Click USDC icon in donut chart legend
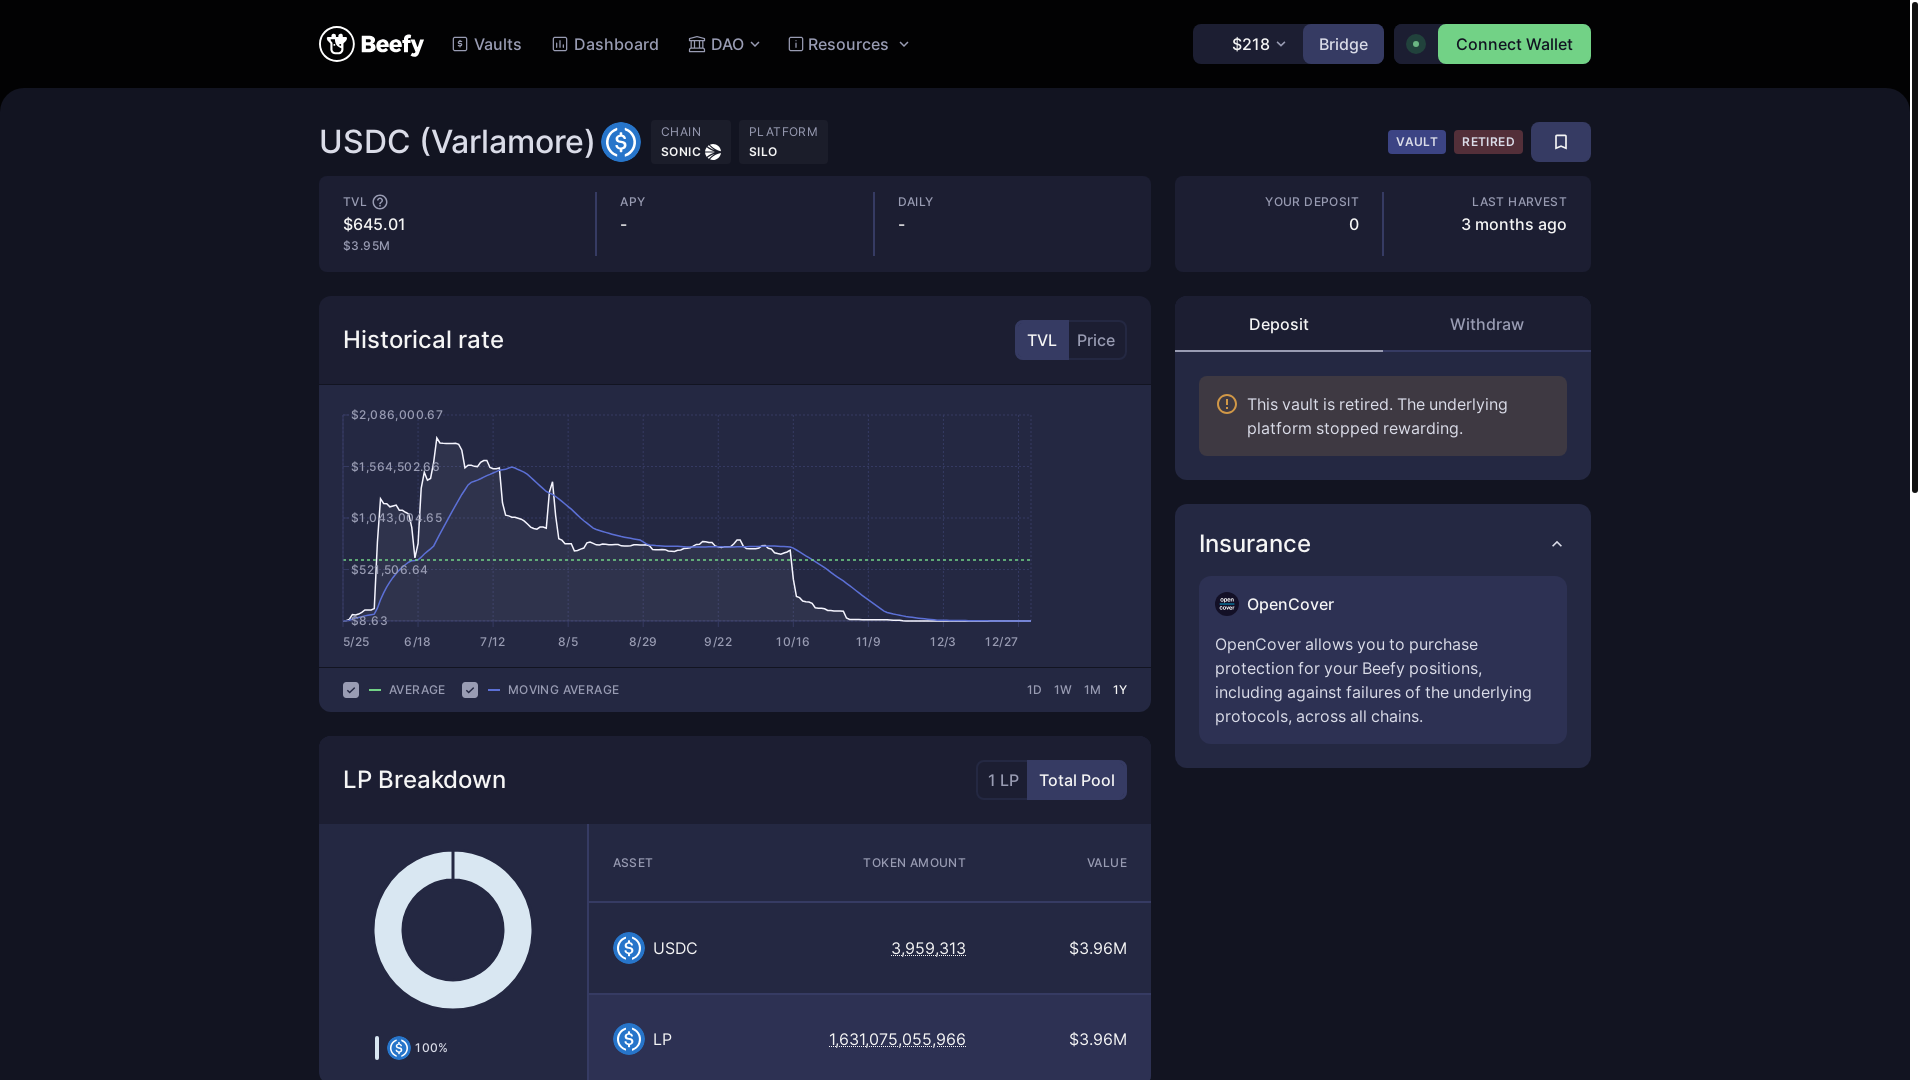 399,1048
